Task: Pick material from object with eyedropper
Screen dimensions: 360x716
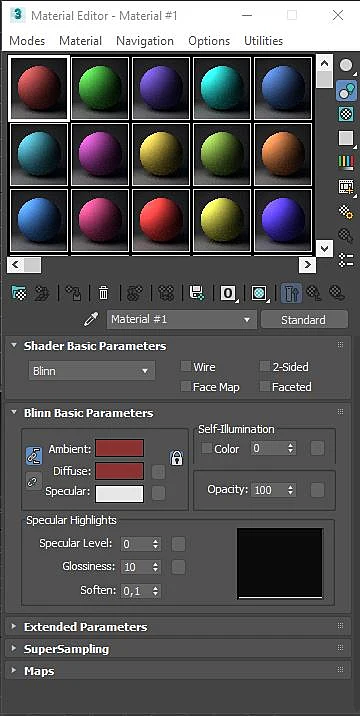Action: coord(91,319)
